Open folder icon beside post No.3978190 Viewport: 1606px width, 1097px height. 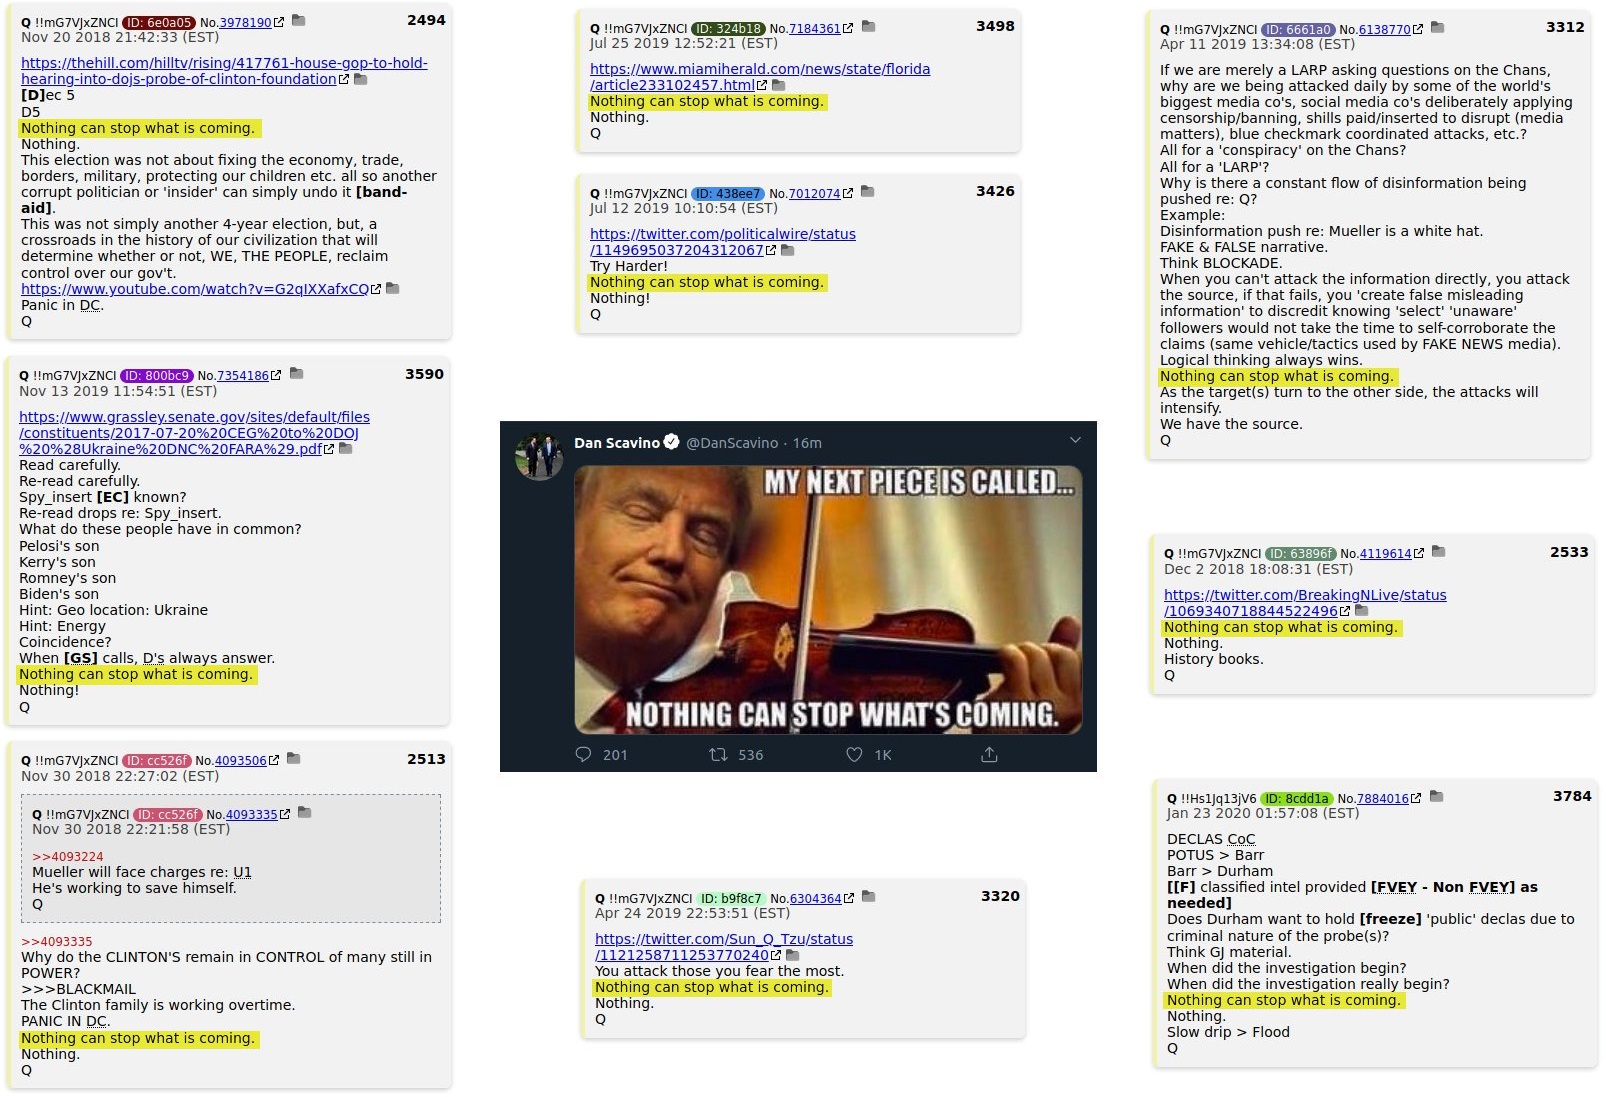(298, 20)
